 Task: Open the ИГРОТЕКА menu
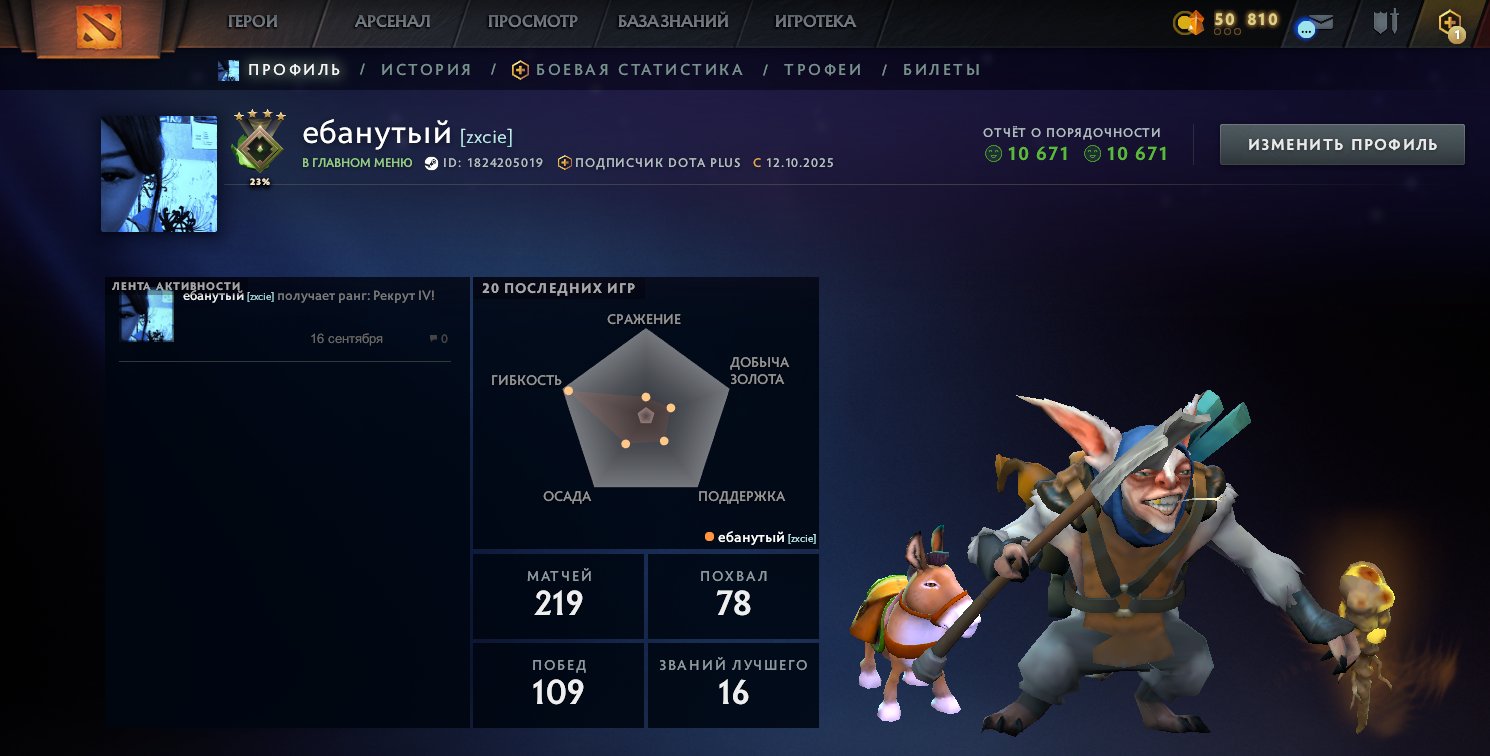[x=815, y=21]
